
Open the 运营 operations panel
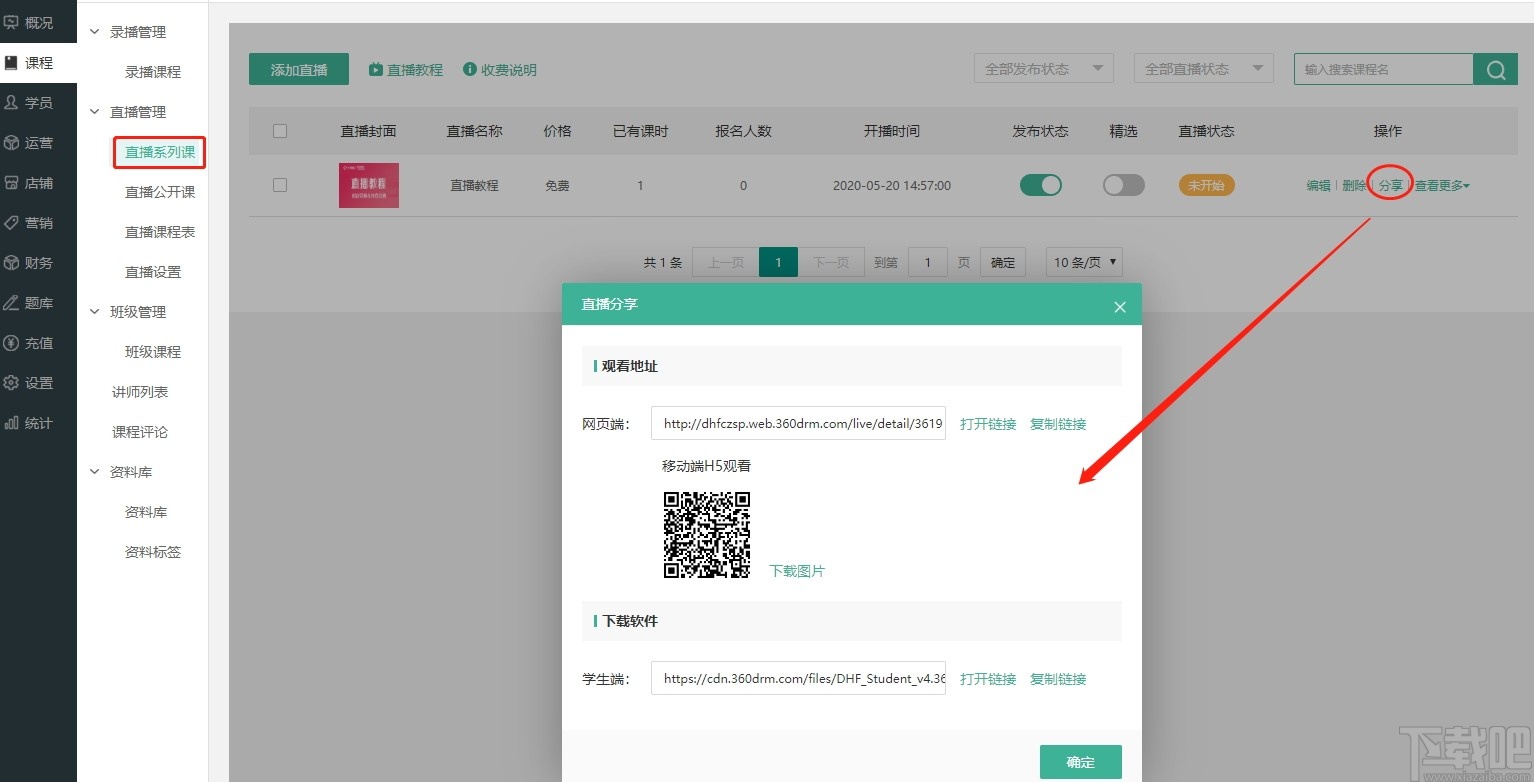click(37, 142)
